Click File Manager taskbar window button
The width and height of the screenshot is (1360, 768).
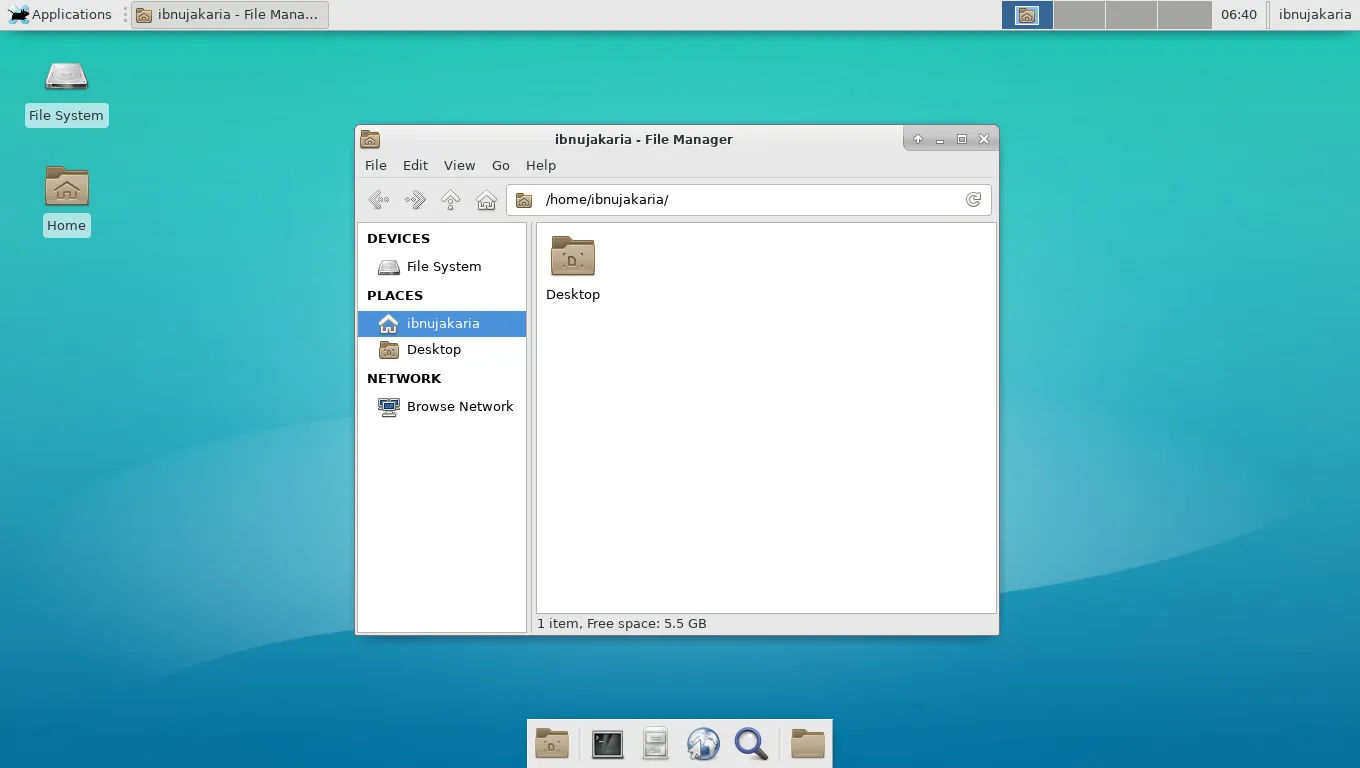[230, 14]
